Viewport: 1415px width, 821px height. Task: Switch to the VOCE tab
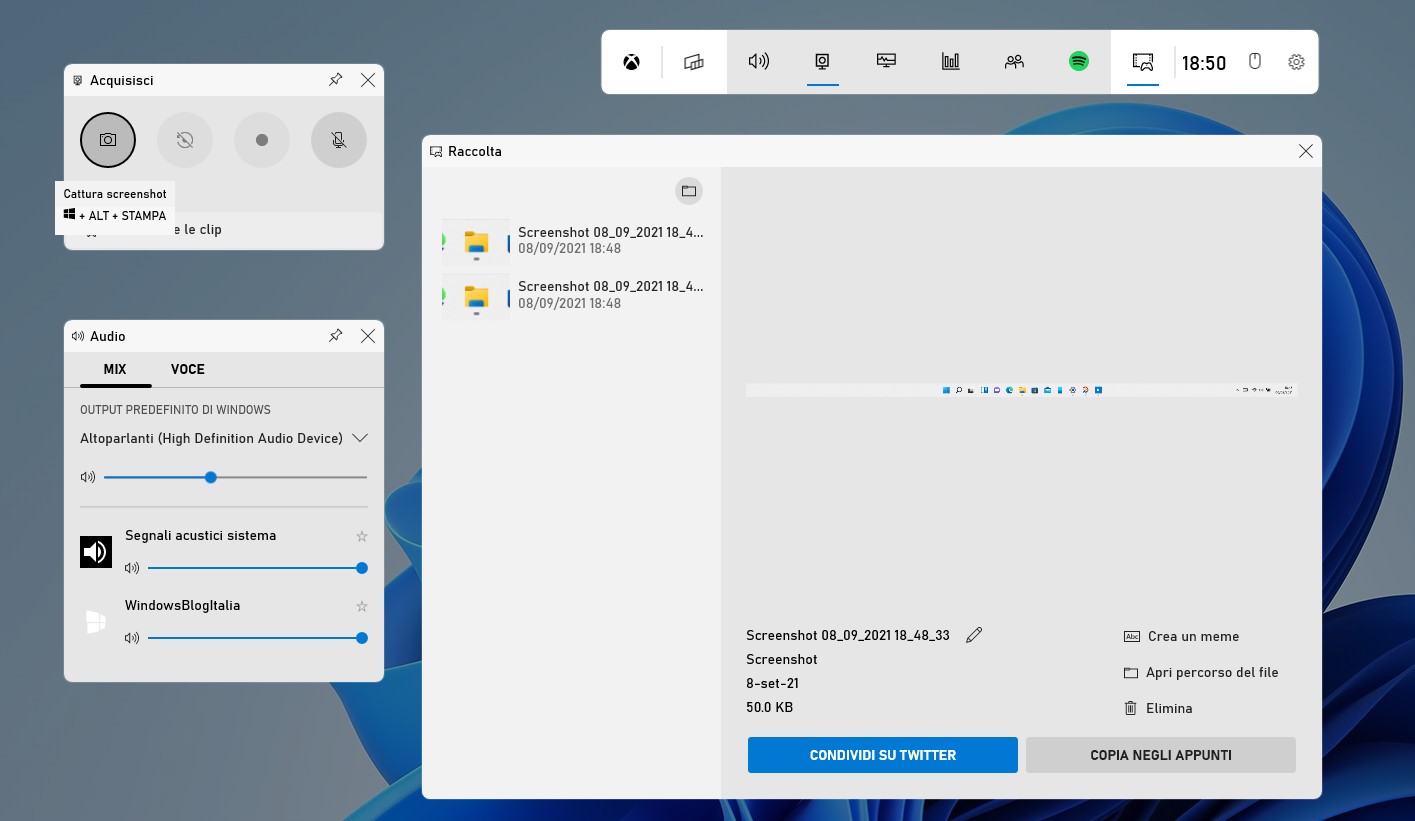[x=188, y=369]
